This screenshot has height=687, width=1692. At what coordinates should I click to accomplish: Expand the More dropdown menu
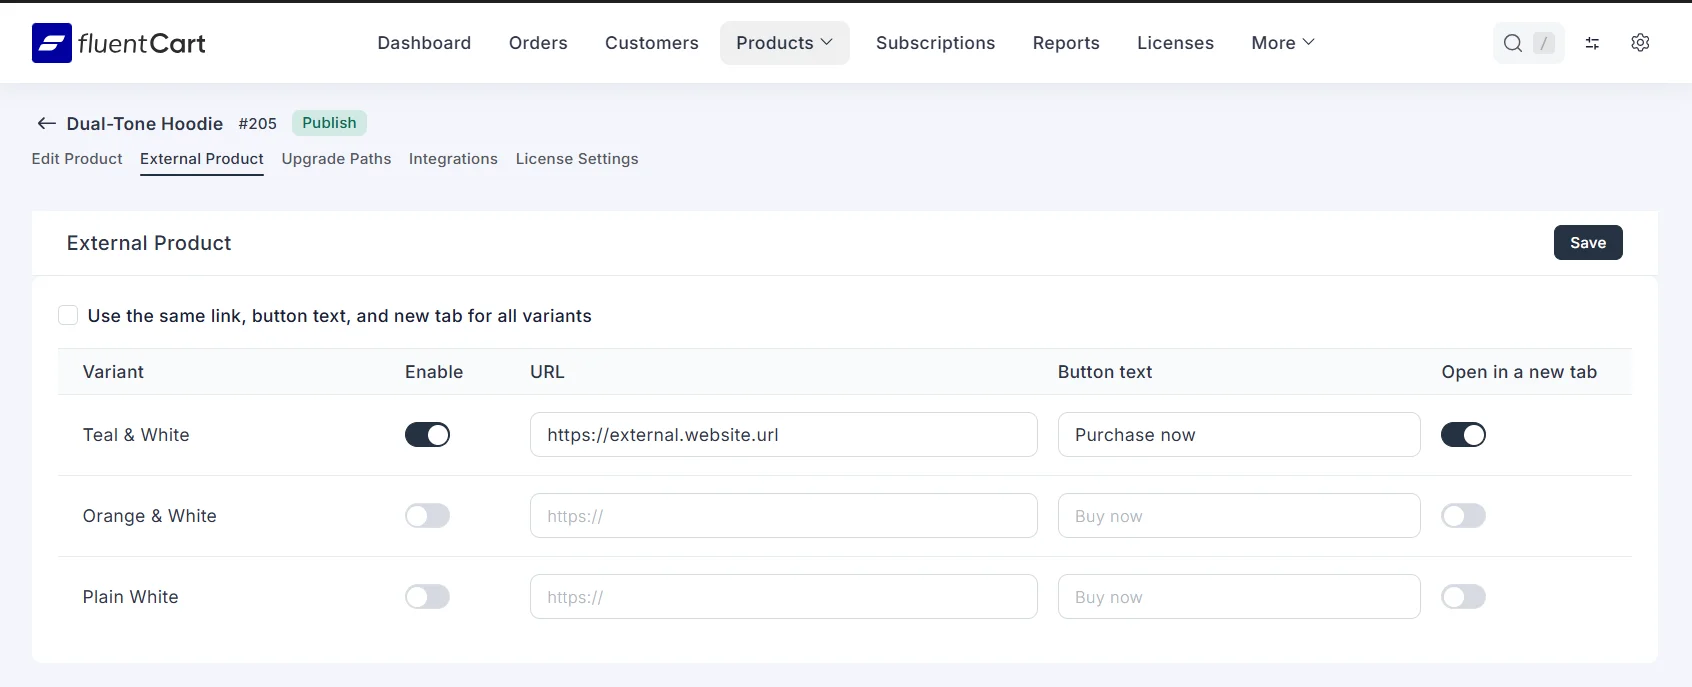click(1283, 43)
